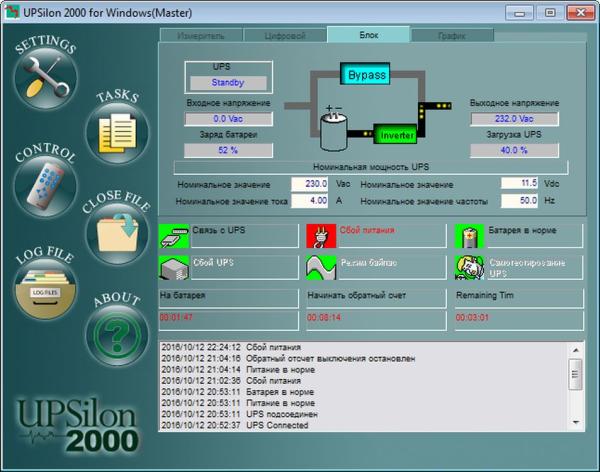Click the Самотестирование UPS icon
The image size is (600, 472).
[x=470, y=267]
